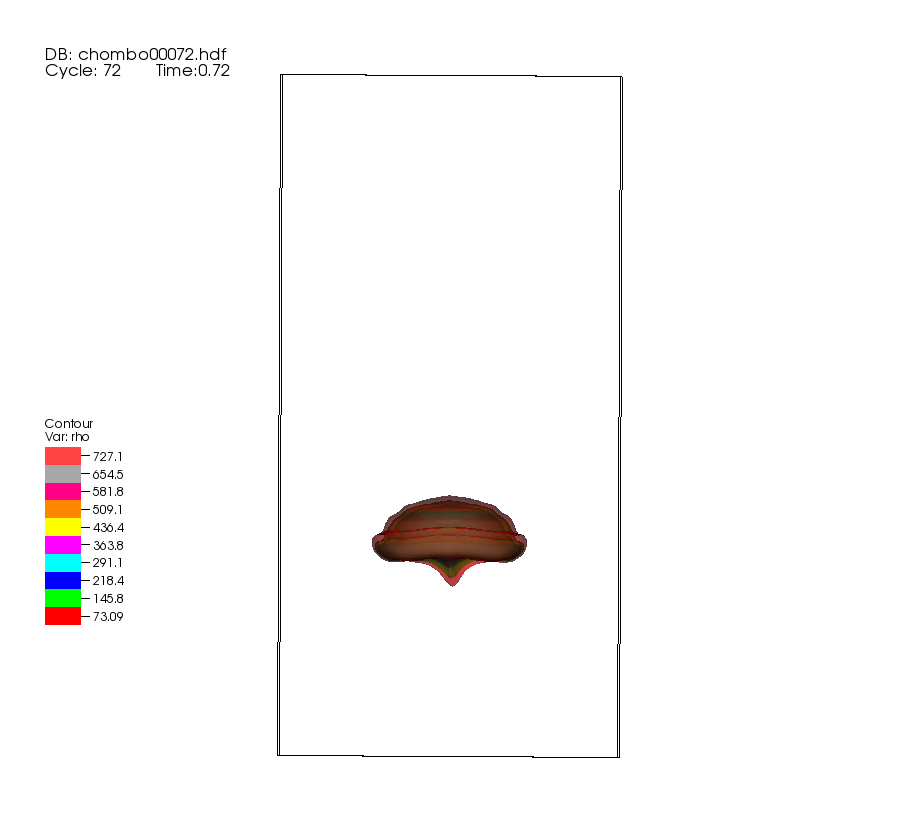Click the bottom-left corner of the bounding box

tap(278, 754)
